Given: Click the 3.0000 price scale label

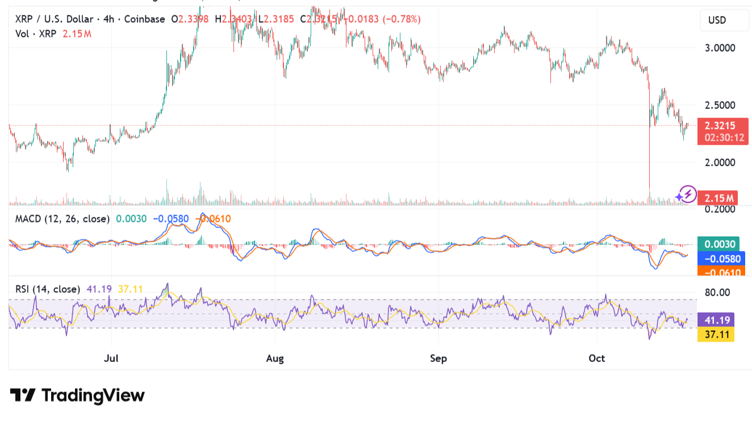Looking at the screenshot, I should click(720, 48).
